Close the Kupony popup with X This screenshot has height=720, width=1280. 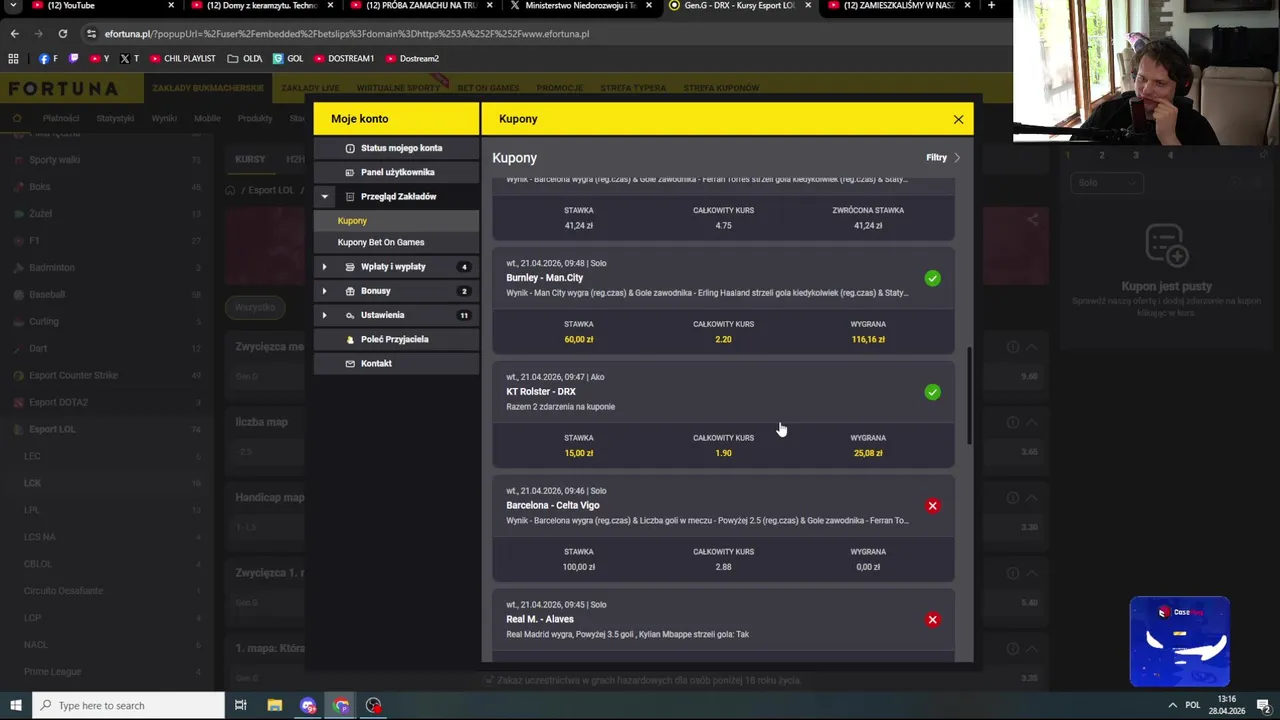958,119
